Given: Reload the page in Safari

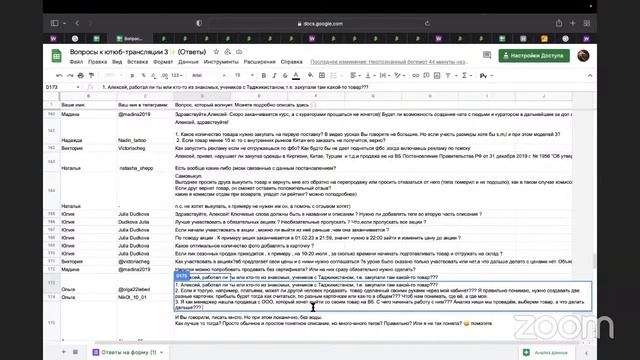Looking at the screenshot, I should (x=427, y=23).
